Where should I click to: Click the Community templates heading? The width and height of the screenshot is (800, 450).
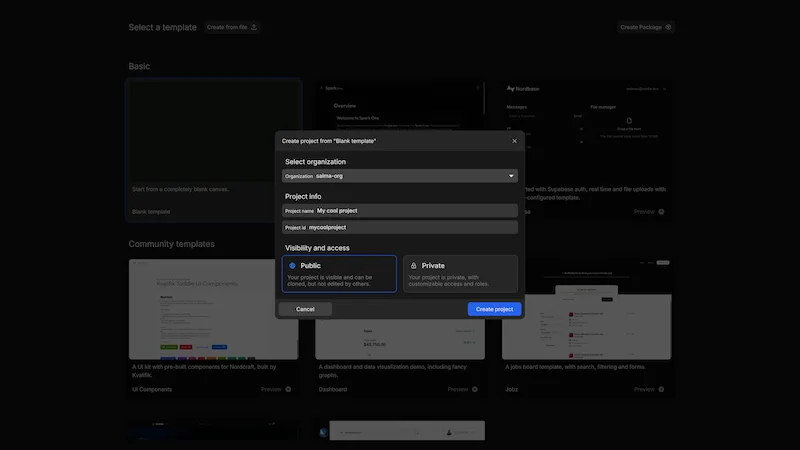[171, 244]
